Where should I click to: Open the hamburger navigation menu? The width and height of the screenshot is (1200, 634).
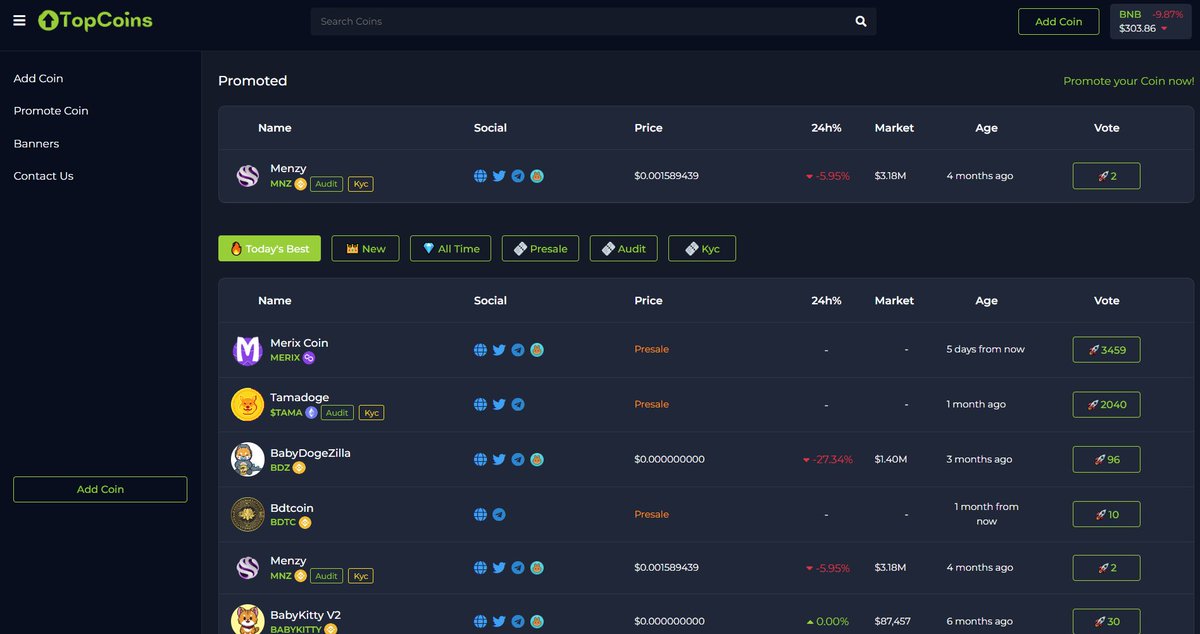(x=19, y=20)
